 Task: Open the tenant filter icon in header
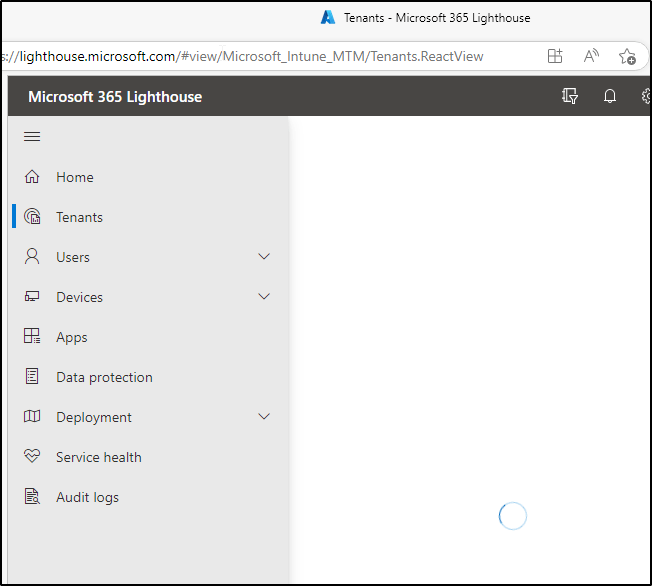click(x=570, y=96)
